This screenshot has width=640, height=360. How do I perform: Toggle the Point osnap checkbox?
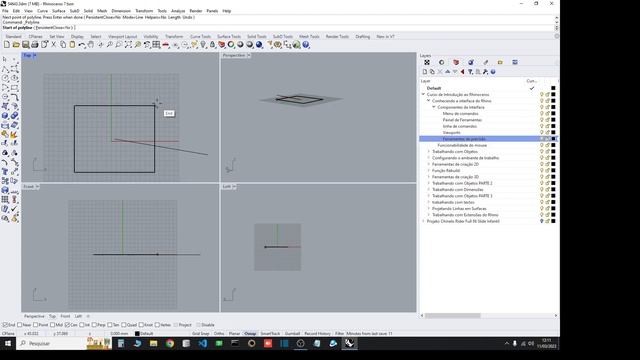click(x=36, y=325)
